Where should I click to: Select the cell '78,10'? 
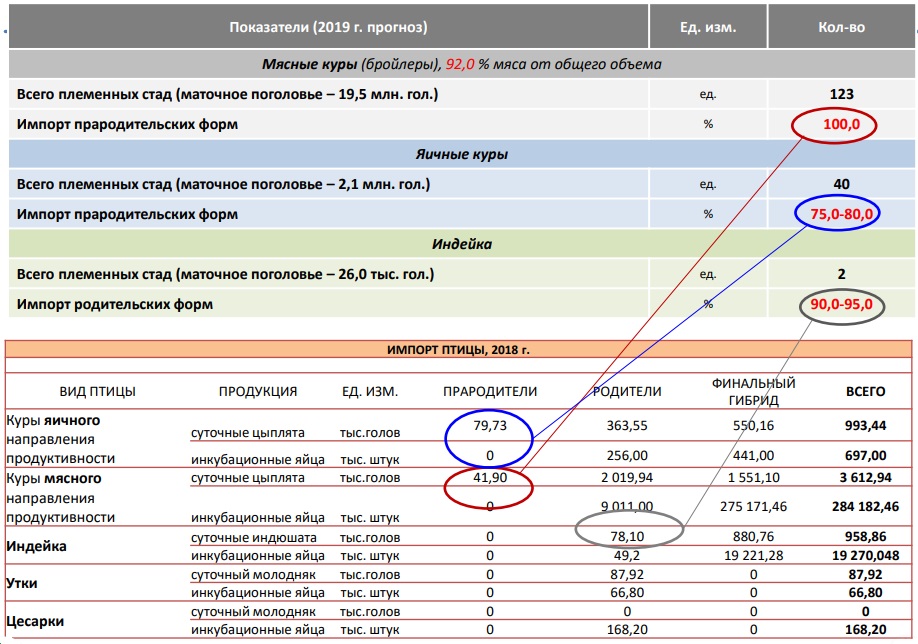point(627,536)
